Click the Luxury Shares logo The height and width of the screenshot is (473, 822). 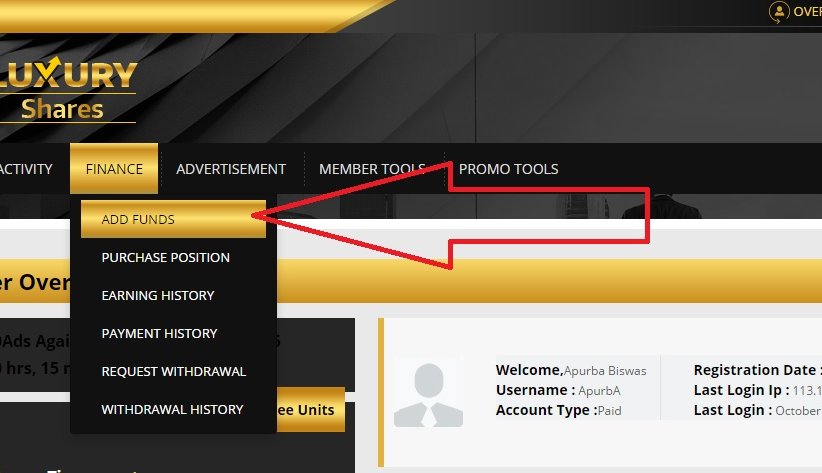(x=68, y=89)
